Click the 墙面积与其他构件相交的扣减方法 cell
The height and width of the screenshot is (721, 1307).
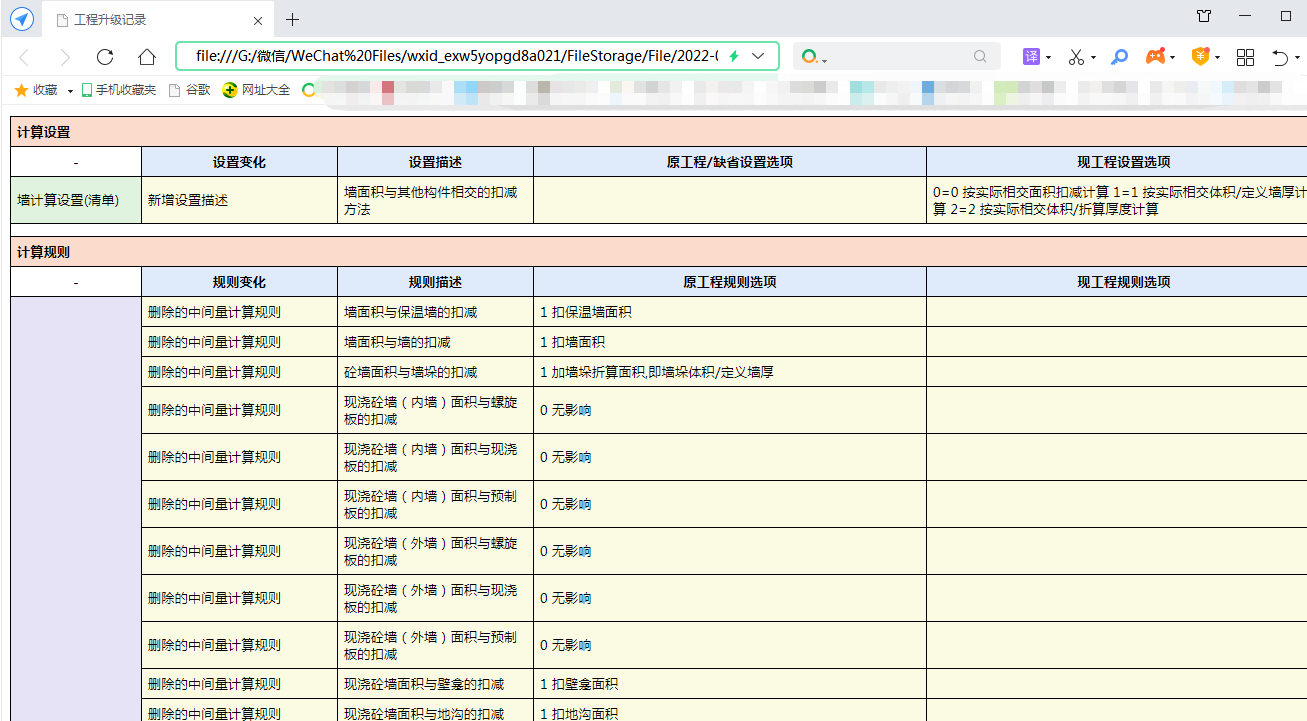coord(435,200)
